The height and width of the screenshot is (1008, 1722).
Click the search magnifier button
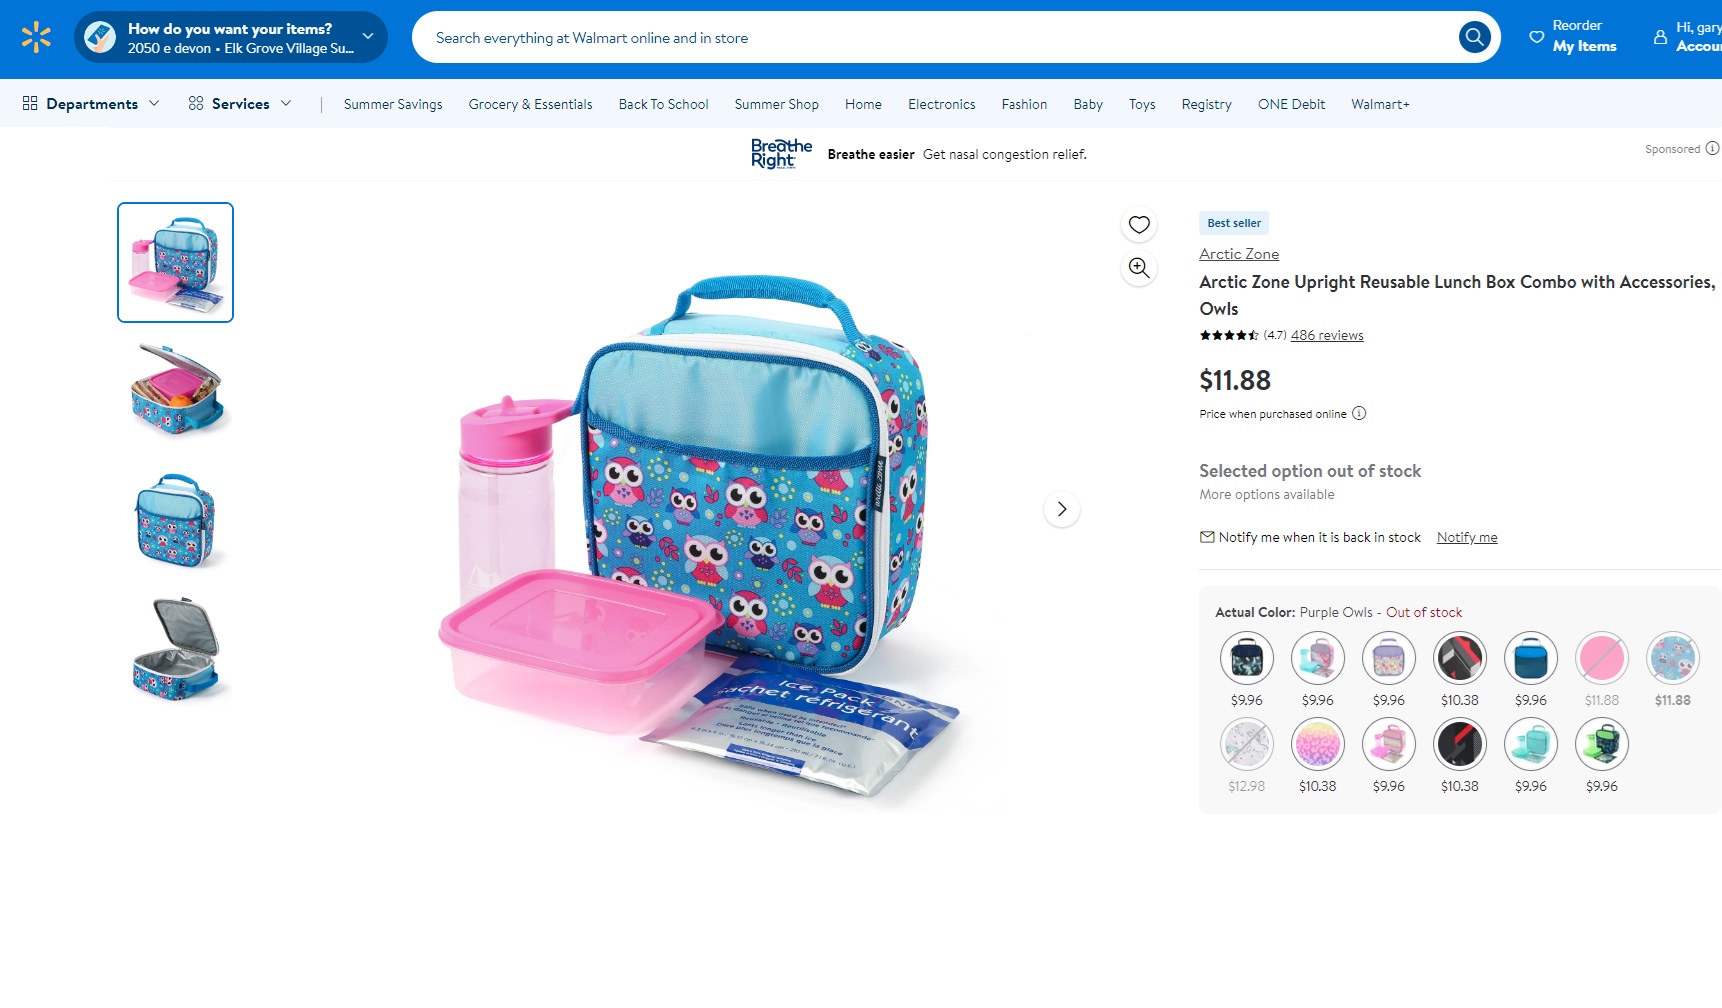(x=1474, y=38)
